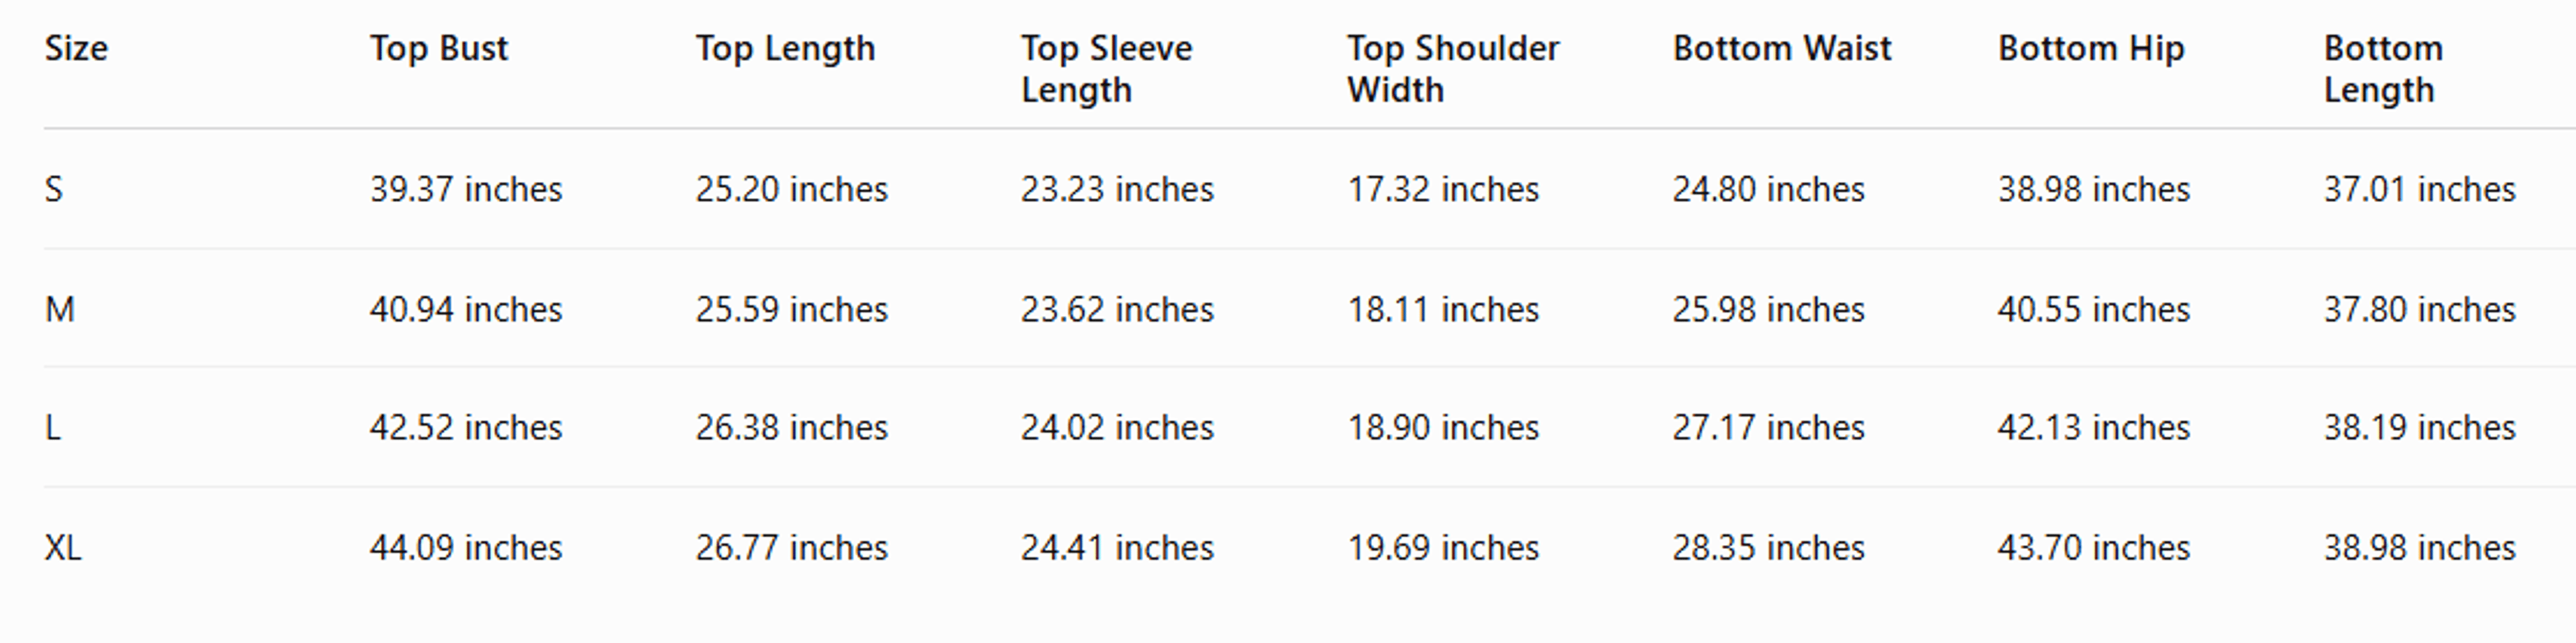Select the Top Sleeve Length header

coord(1106,69)
